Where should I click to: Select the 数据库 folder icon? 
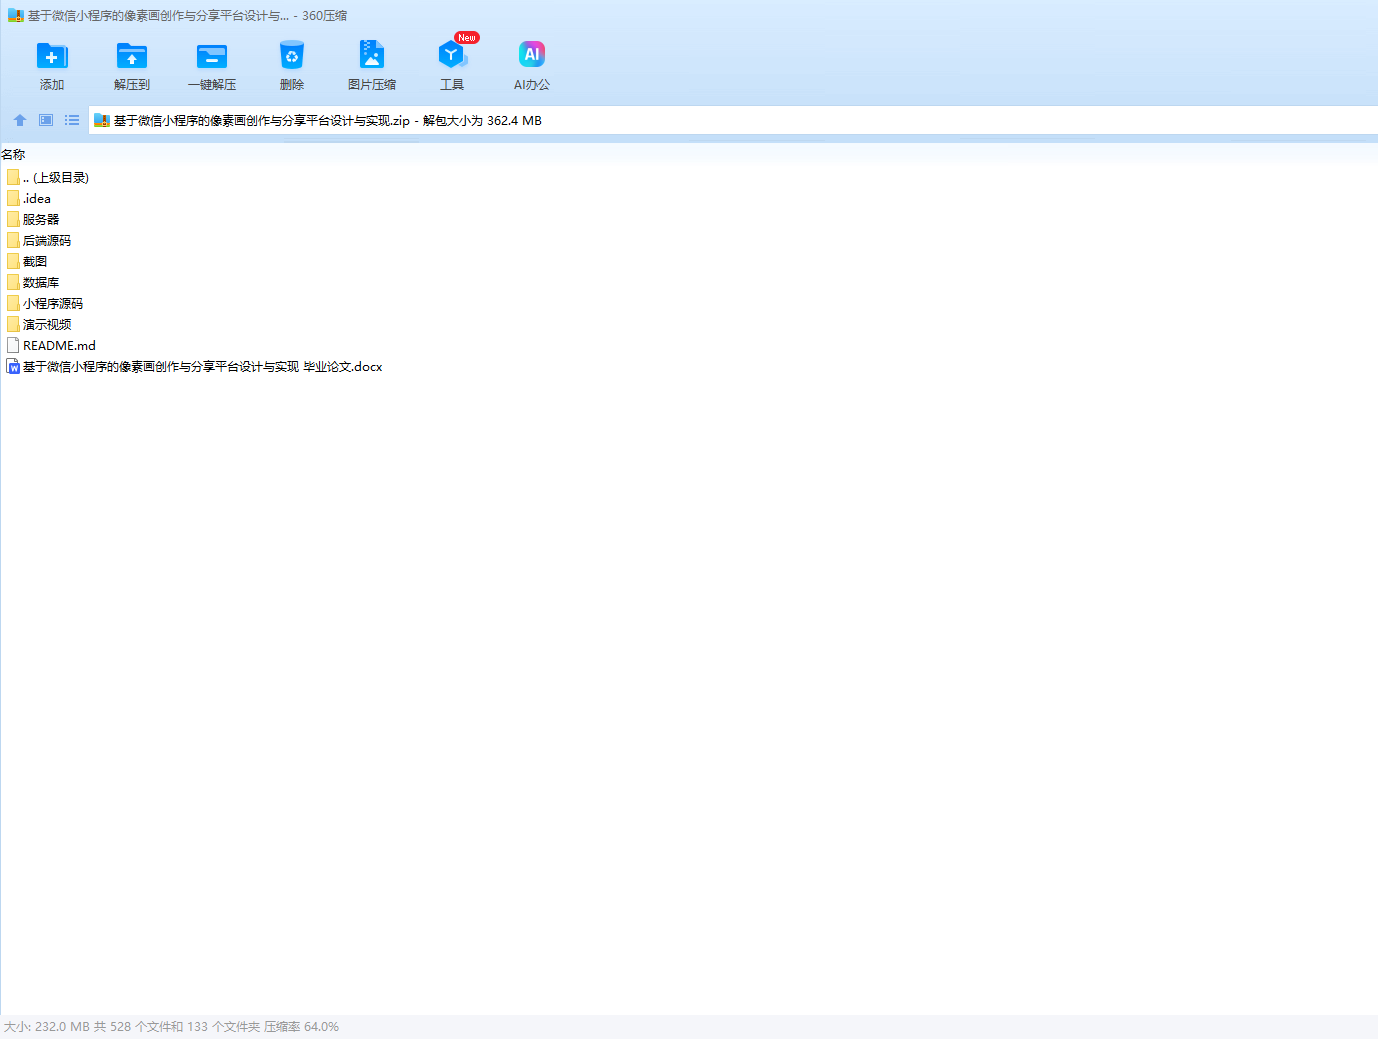click(x=13, y=282)
